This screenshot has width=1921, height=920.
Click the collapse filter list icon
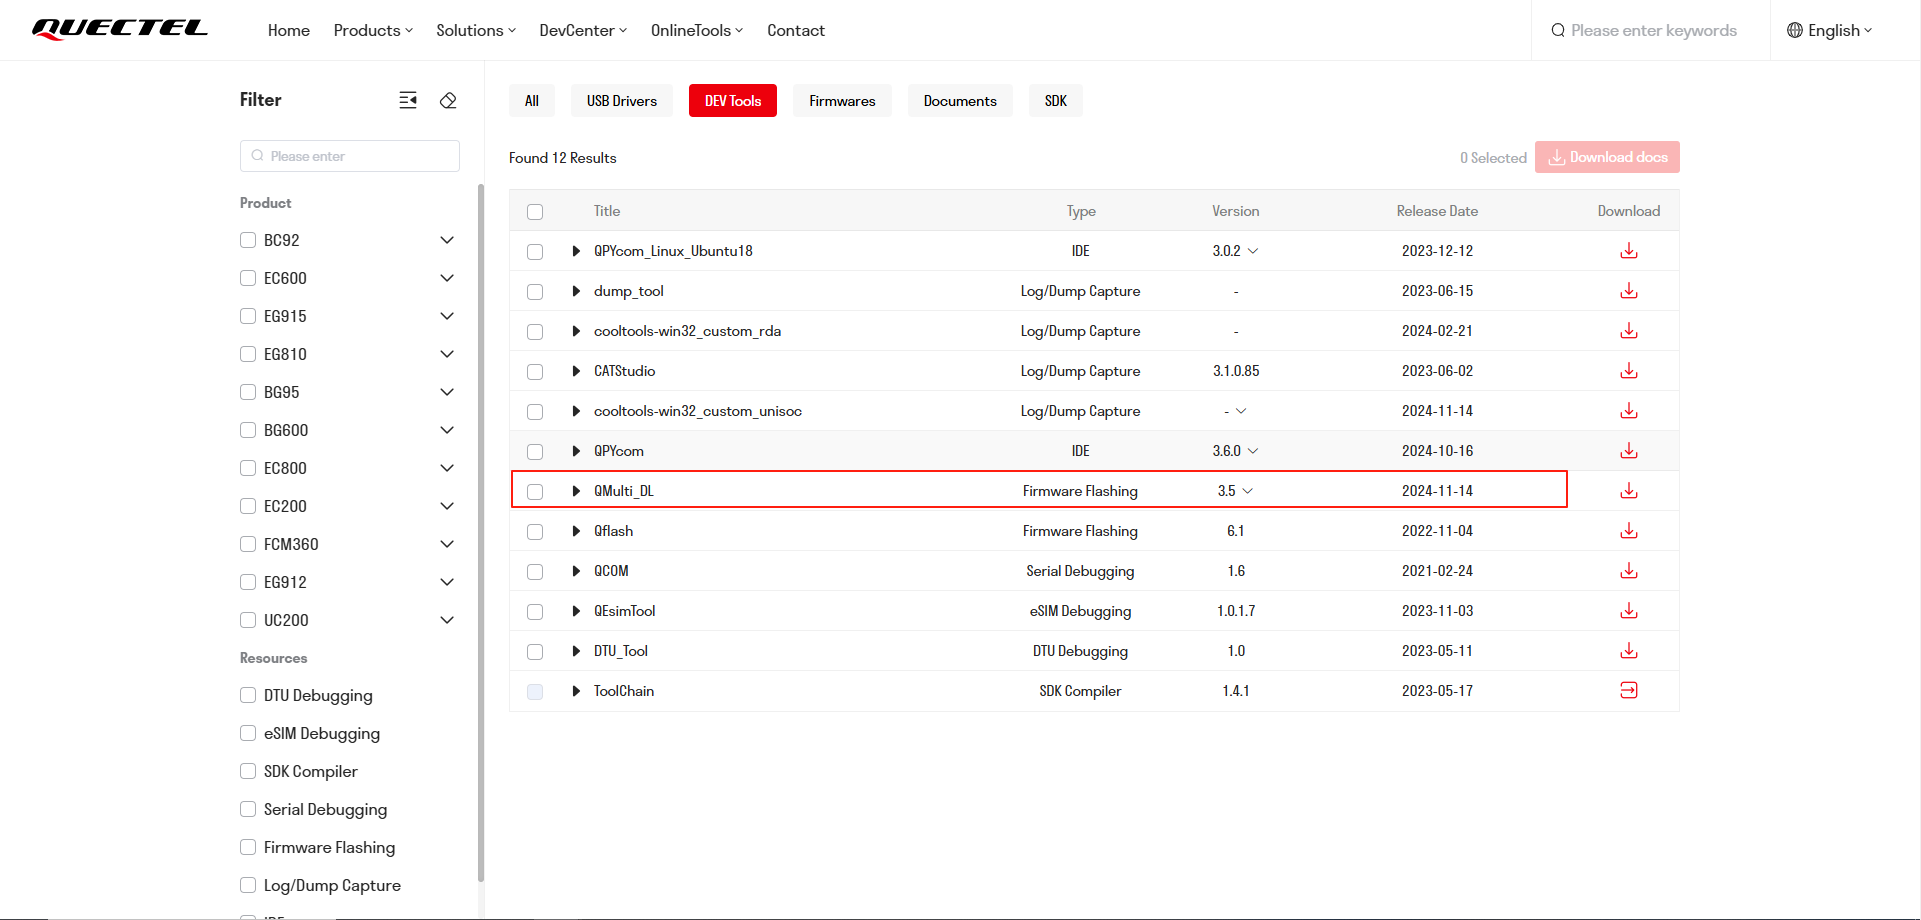pos(408,100)
